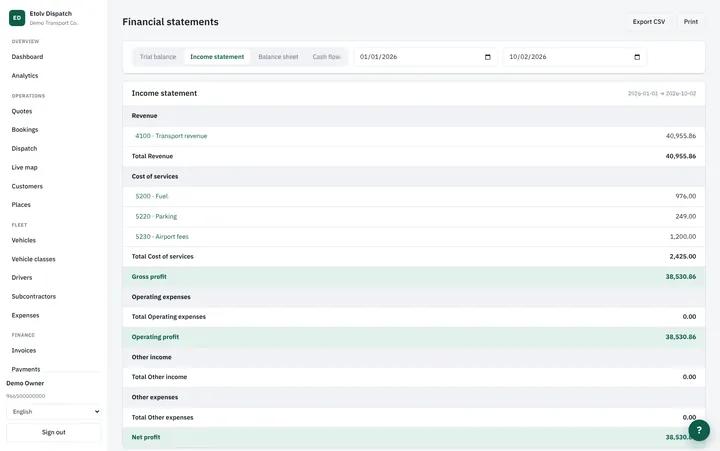This screenshot has width=720, height=451.
Task: Open calendar picker on the 01/01/2026 start date
Action: [488, 57]
